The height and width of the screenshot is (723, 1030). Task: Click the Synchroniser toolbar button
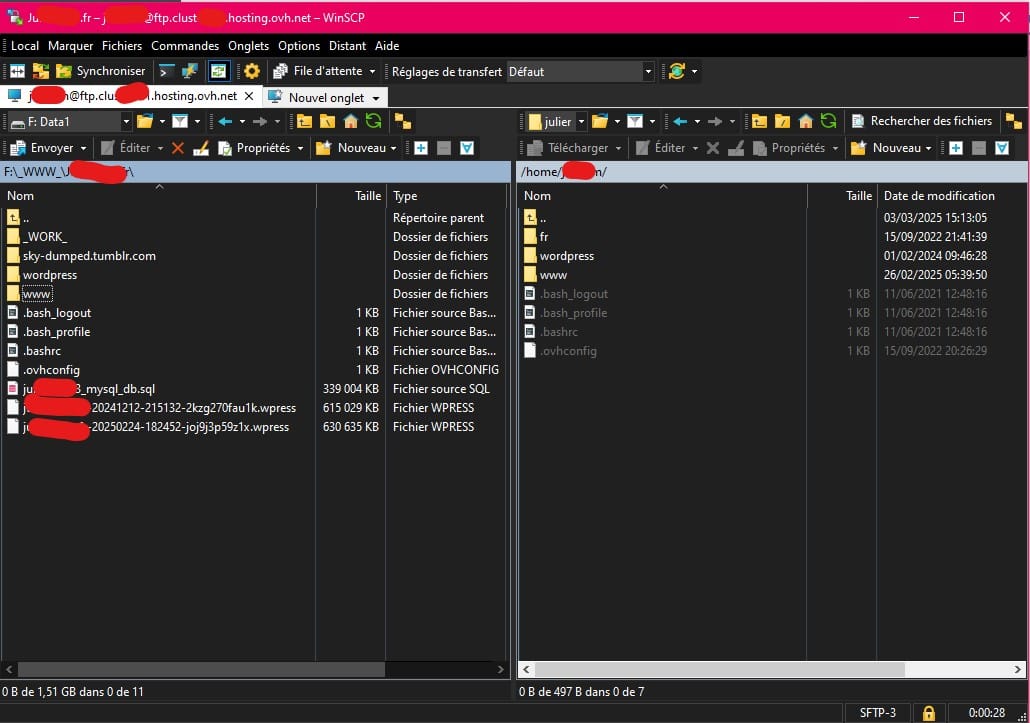100,71
